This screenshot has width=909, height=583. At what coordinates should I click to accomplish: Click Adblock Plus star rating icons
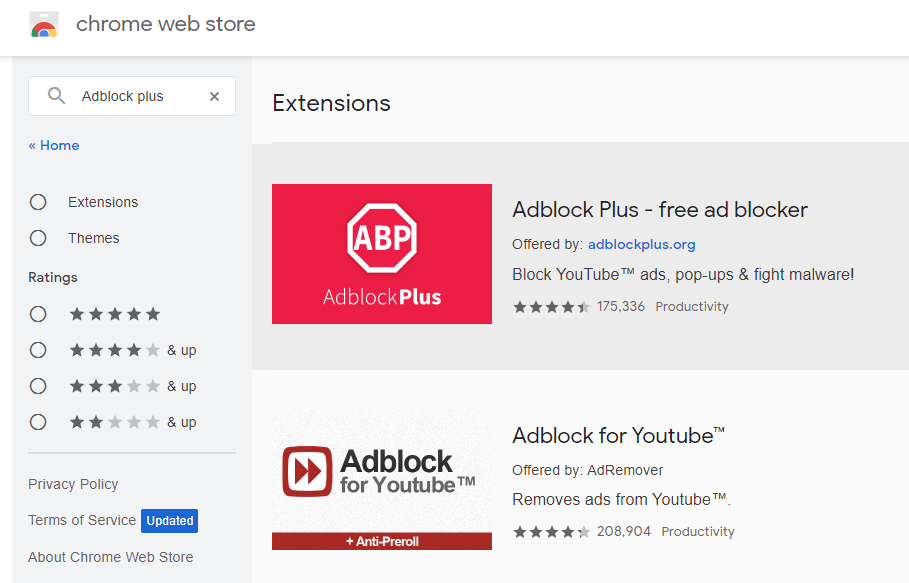coord(551,307)
